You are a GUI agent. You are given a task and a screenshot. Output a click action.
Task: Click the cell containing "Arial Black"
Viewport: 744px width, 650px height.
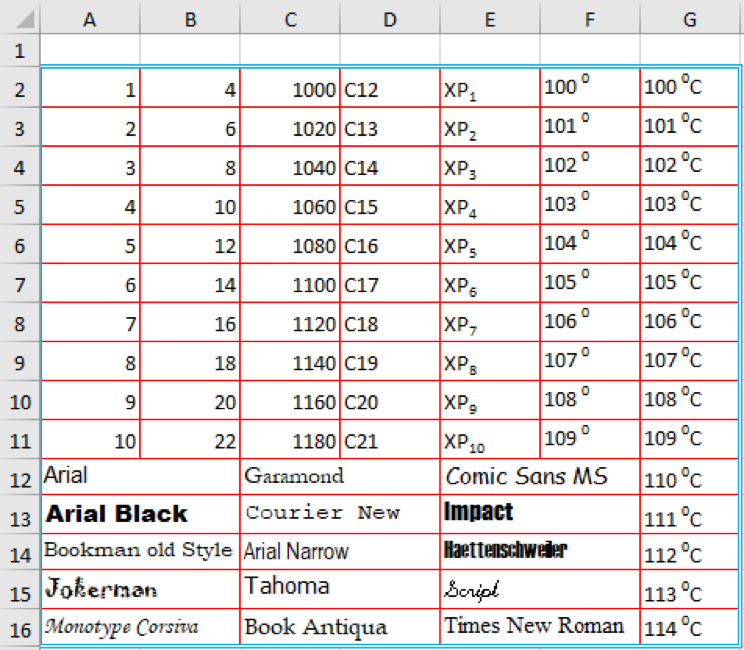[x=140, y=514]
